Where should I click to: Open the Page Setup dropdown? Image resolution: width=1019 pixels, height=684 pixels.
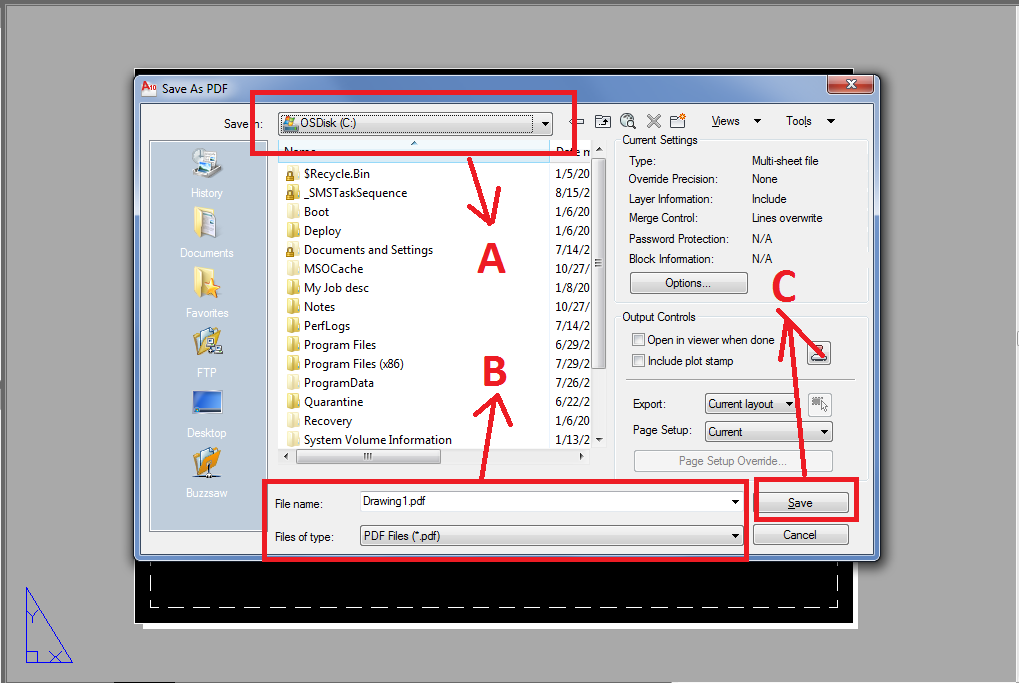pos(766,431)
